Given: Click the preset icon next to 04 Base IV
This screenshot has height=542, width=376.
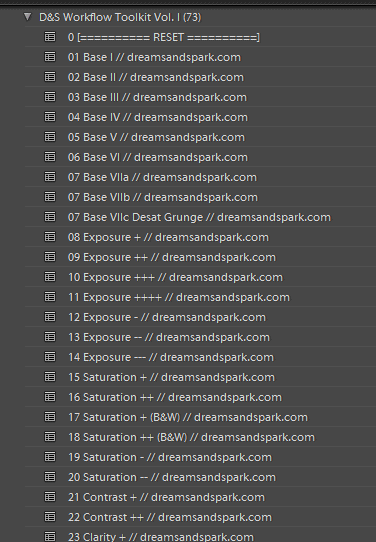Looking at the screenshot, I should pyautogui.click(x=50, y=117).
